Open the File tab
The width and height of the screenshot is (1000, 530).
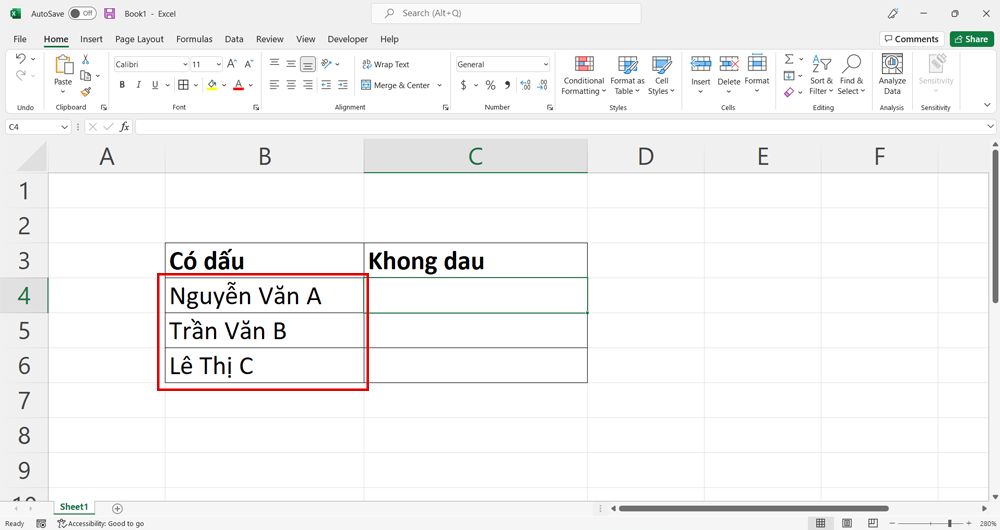(x=20, y=39)
